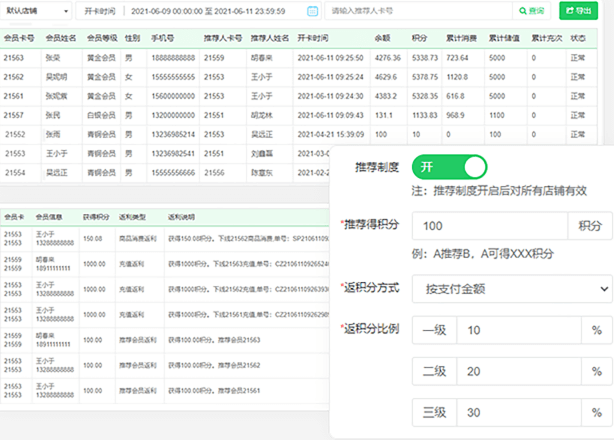Click the 一级 percentage input field
The image size is (614, 440).
(520, 330)
